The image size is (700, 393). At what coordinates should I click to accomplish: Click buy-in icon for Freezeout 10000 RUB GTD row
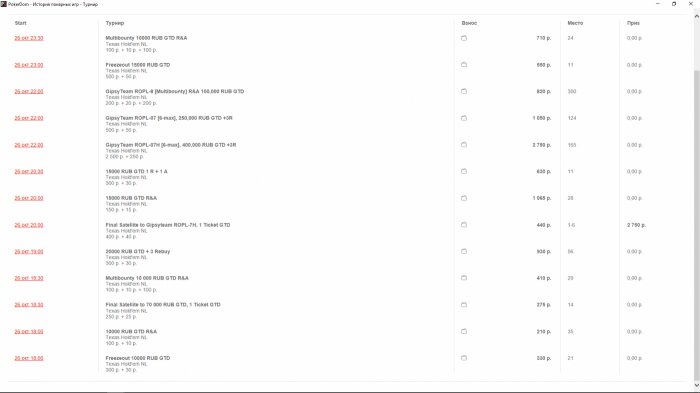[464, 358]
